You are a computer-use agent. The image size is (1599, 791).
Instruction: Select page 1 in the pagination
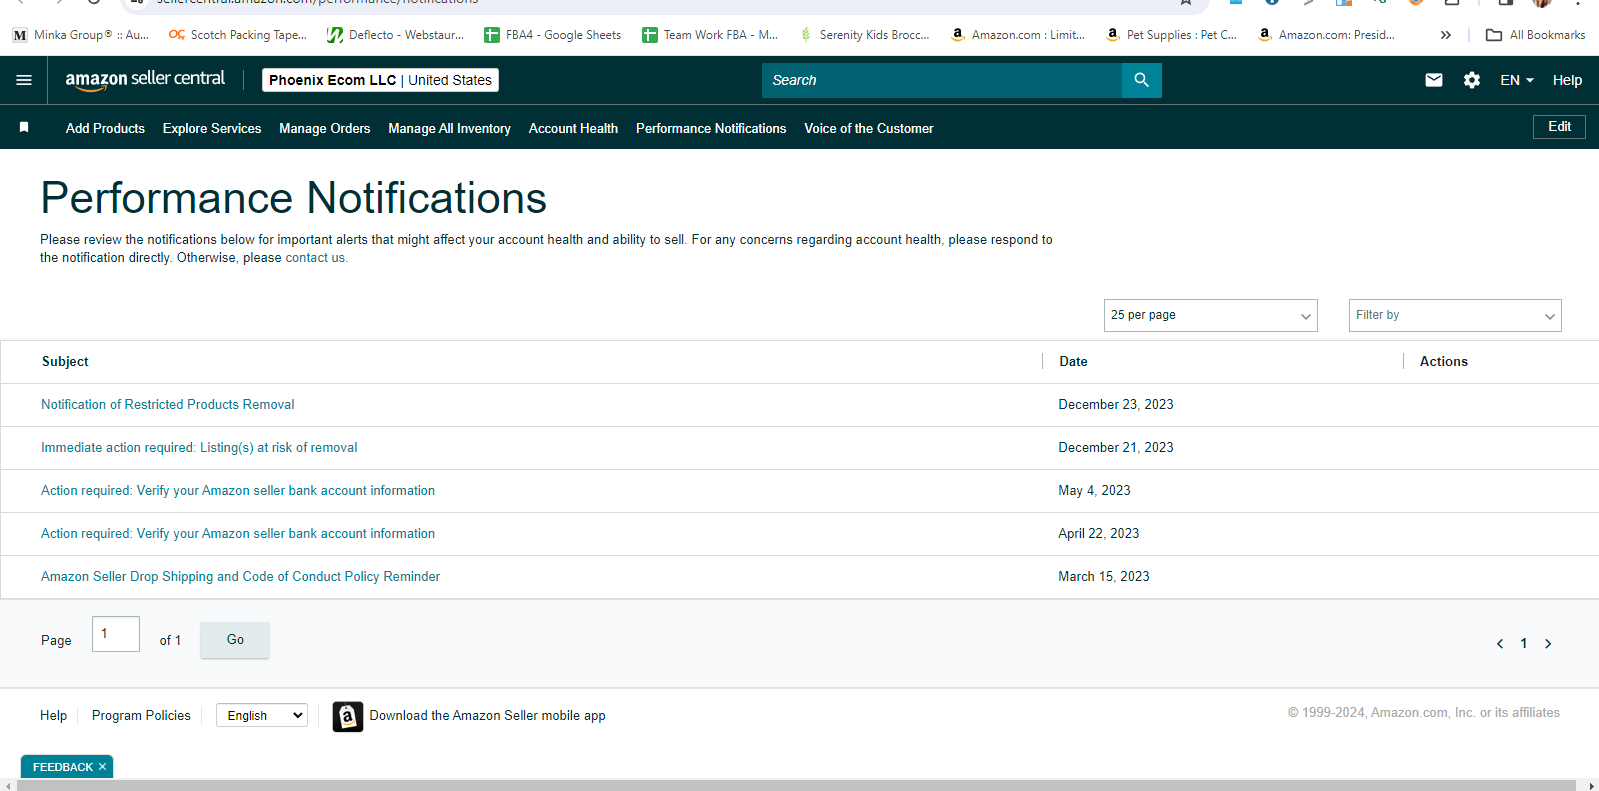click(x=1524, y=643)
